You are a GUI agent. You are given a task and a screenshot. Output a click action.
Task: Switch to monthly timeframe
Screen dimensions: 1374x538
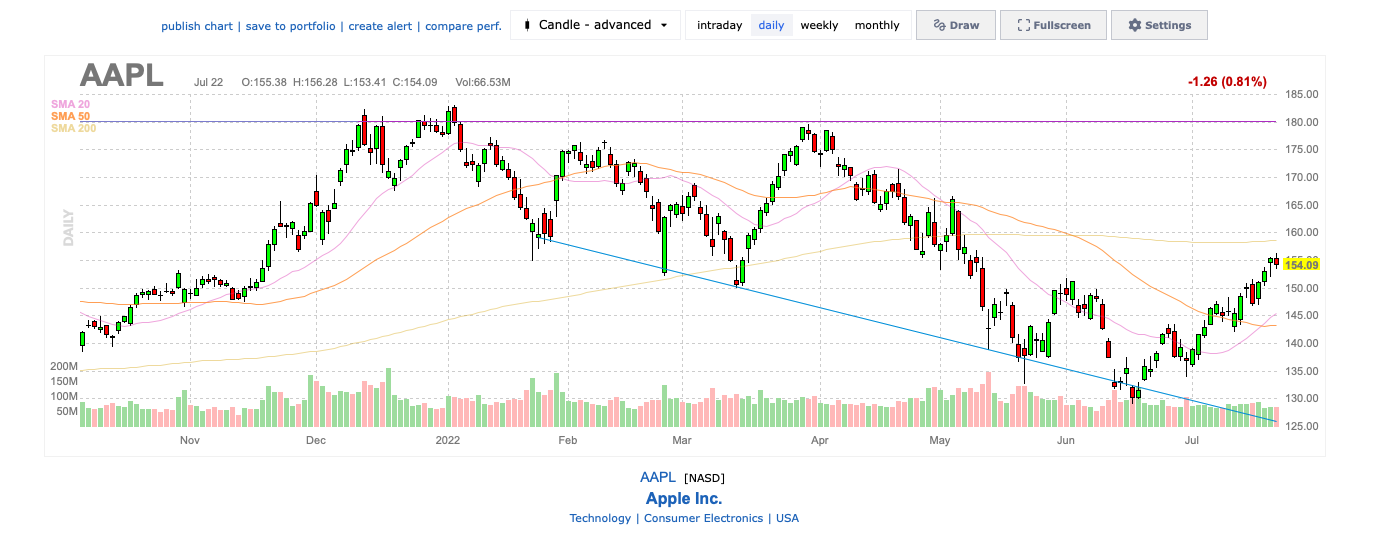coord(877,25)
